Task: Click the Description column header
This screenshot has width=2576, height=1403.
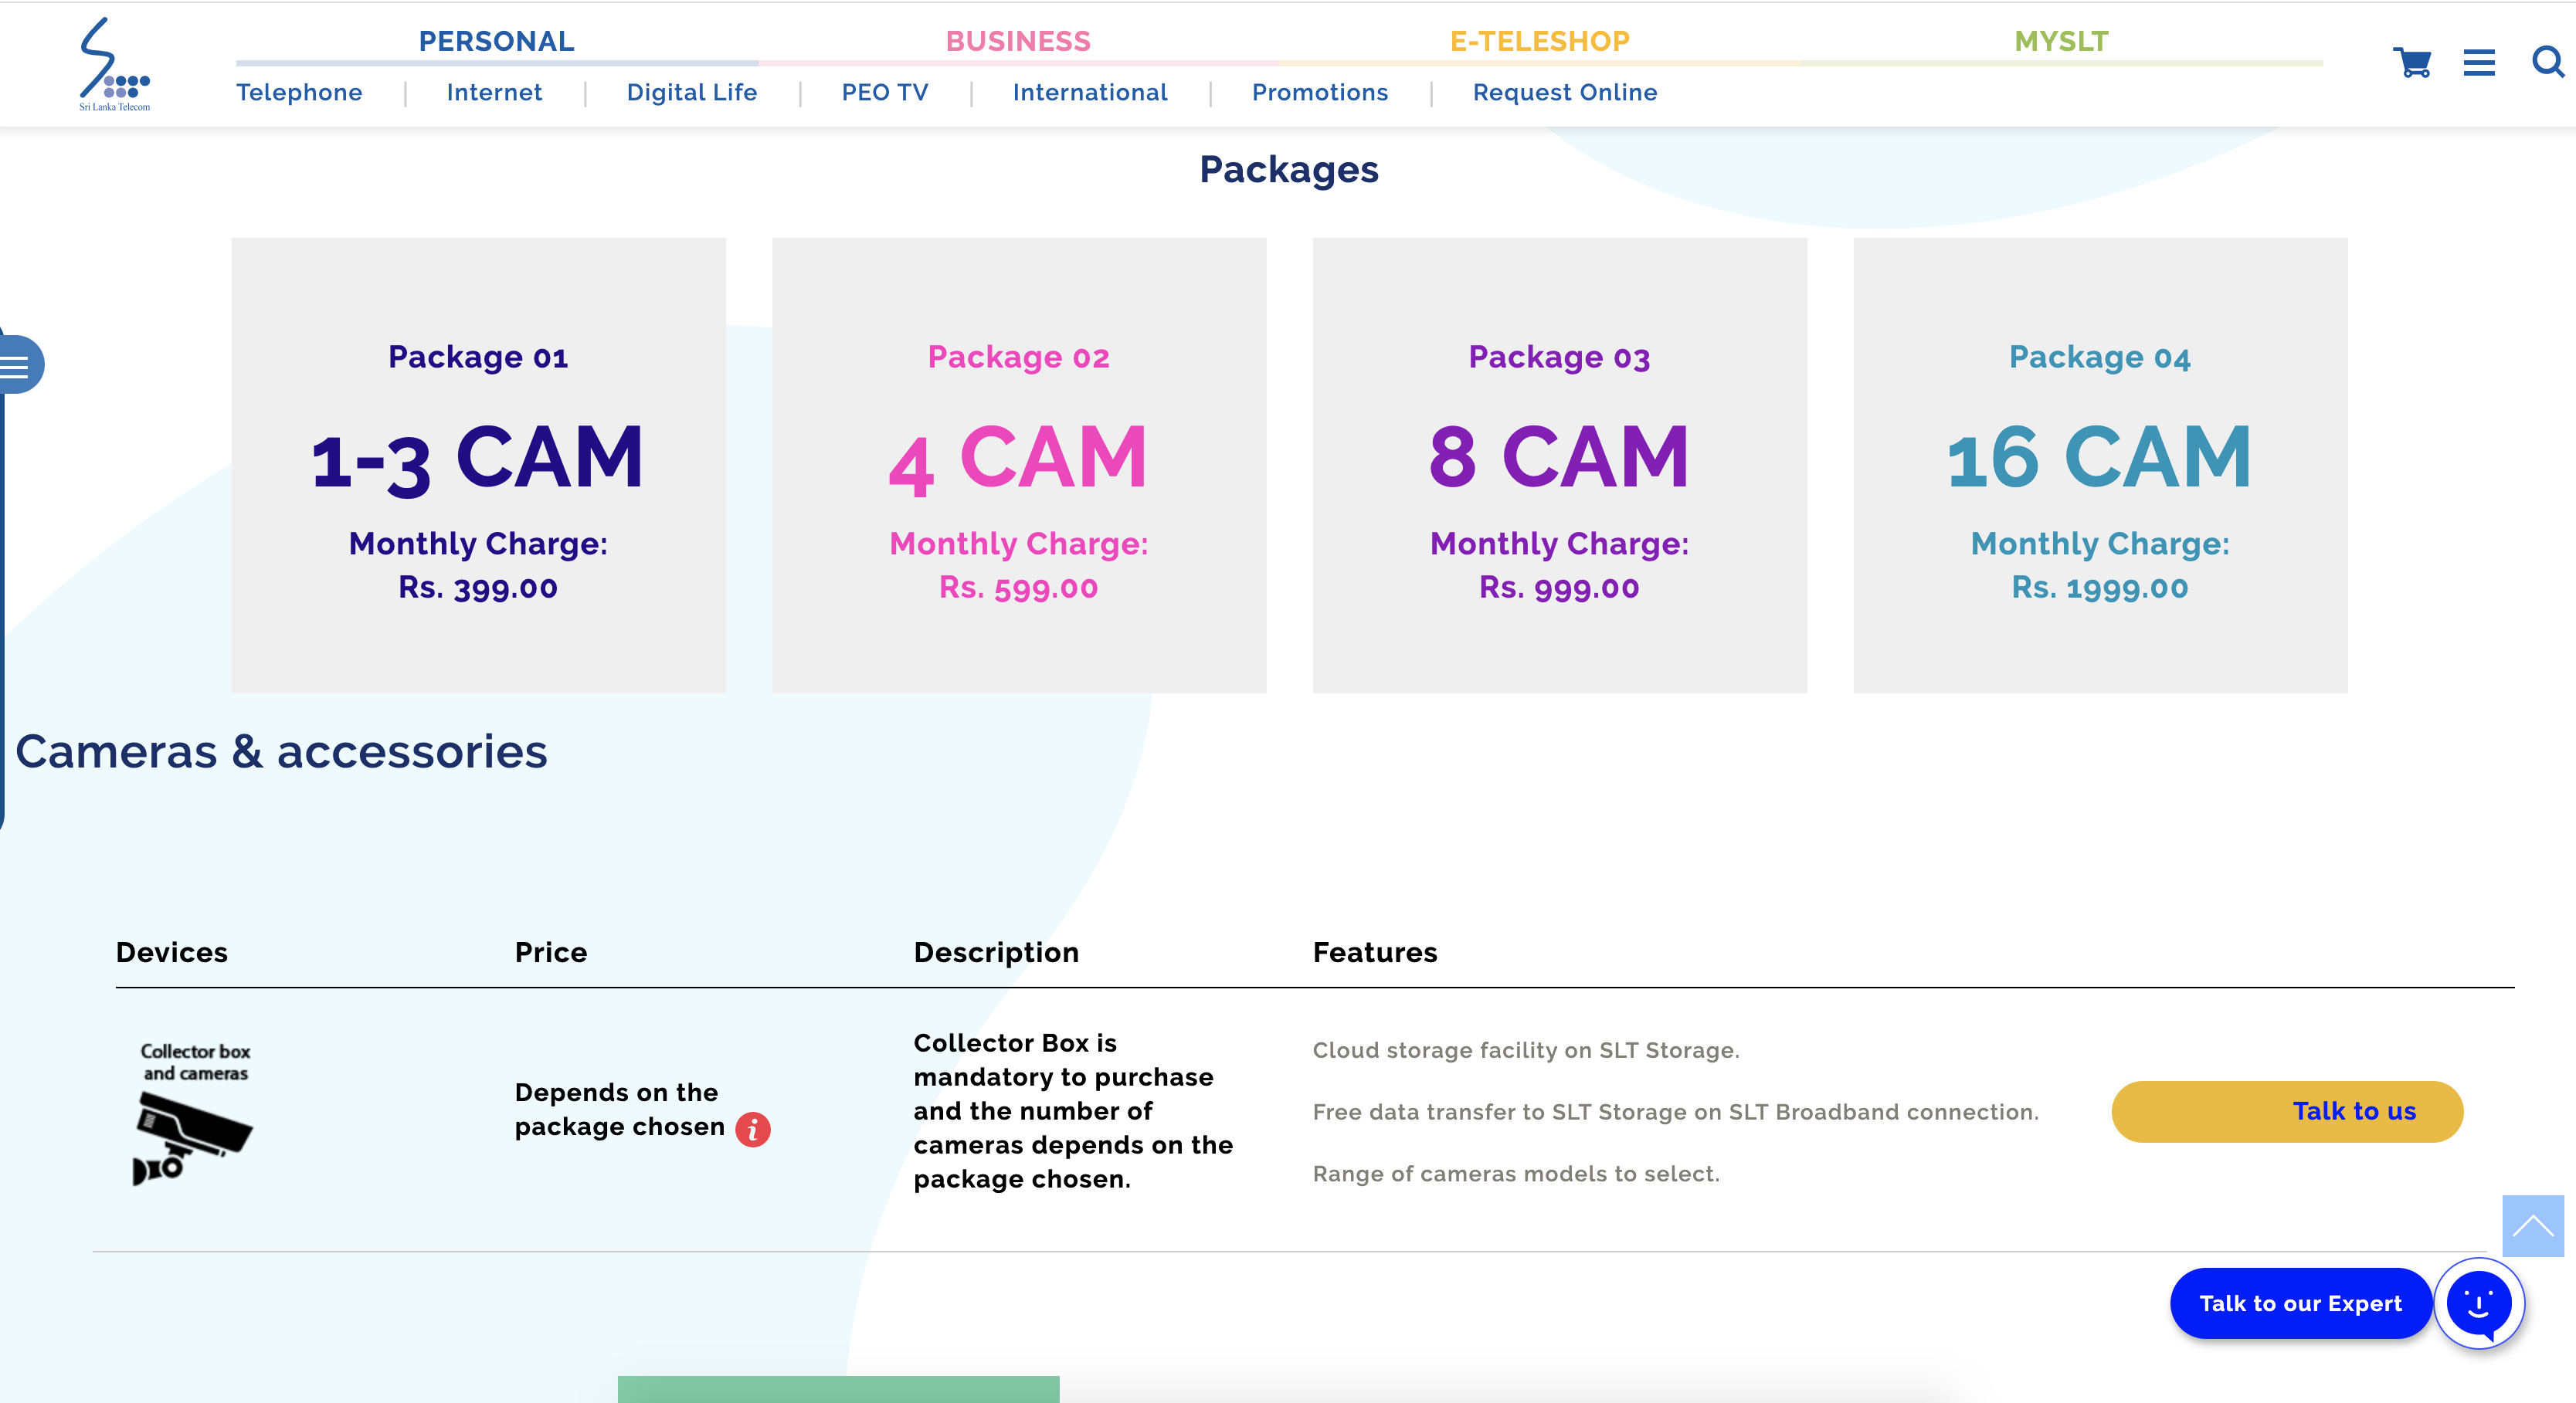Action: (x=996, y=952)
